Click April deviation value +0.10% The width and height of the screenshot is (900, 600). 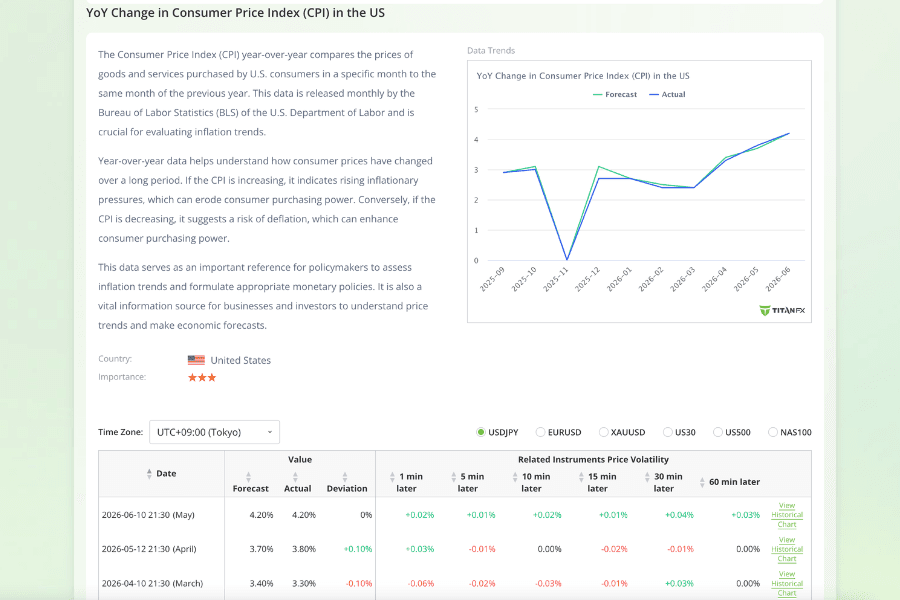click(358, 549)
